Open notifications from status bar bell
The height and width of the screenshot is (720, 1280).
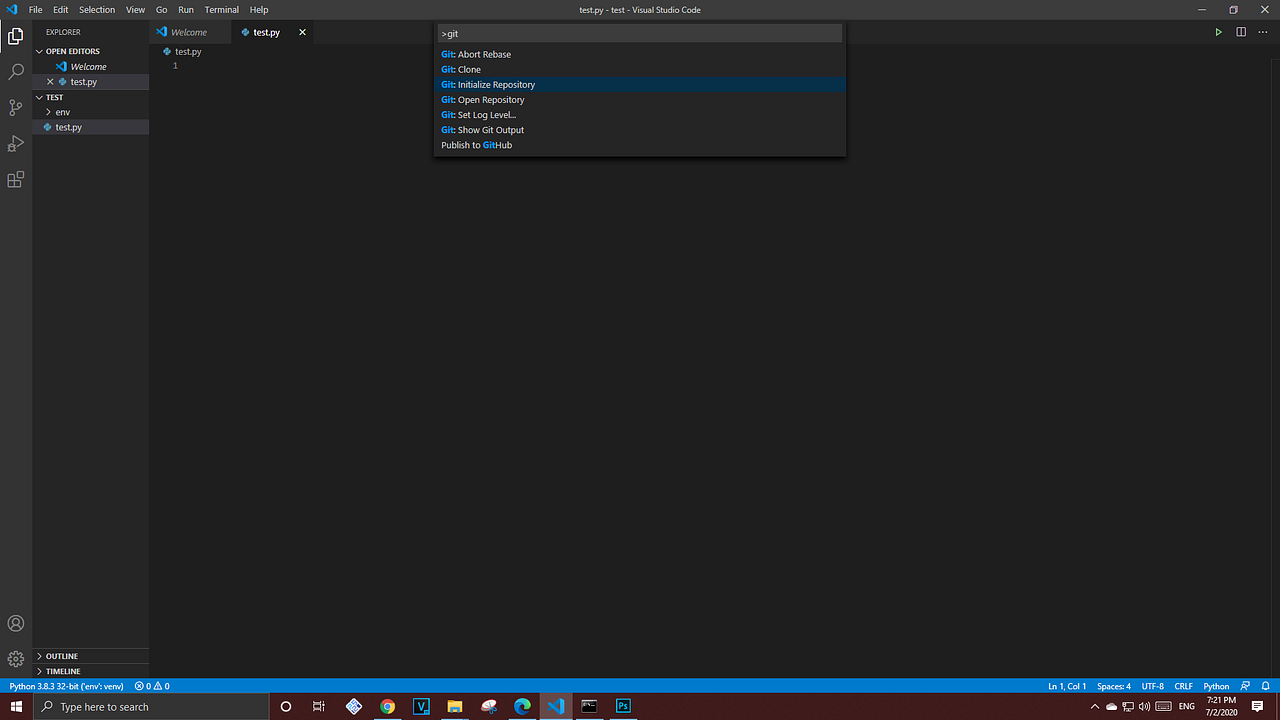pos(1264,686)
